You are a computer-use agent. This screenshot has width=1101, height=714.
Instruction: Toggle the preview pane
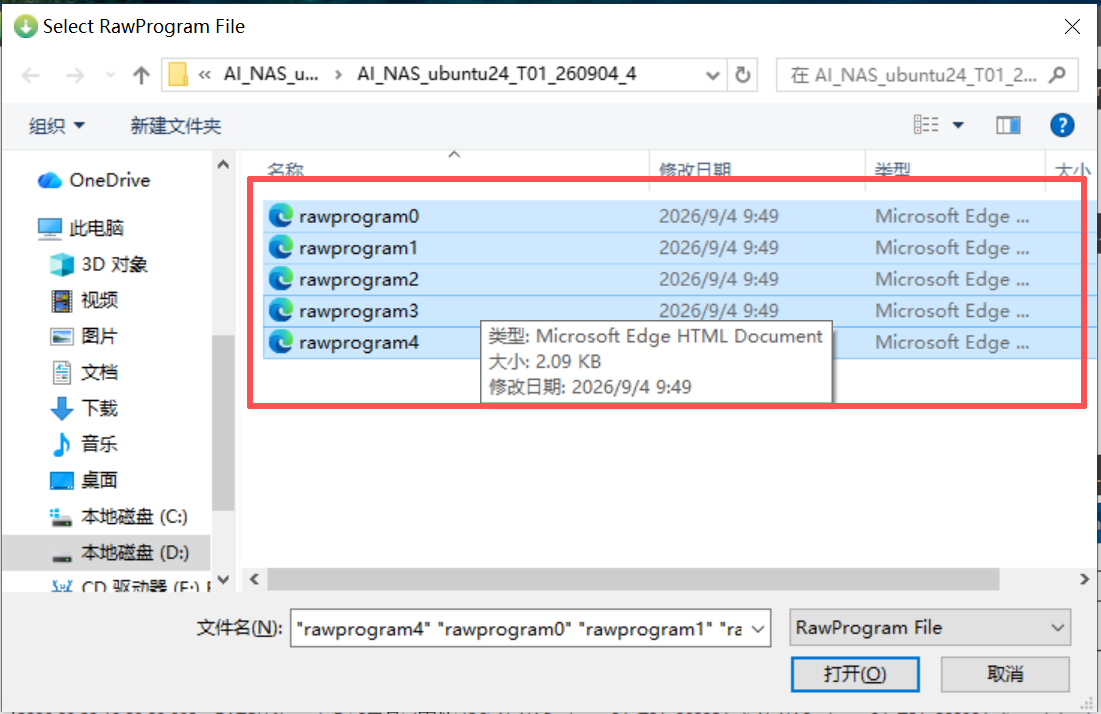point(1008,125)
